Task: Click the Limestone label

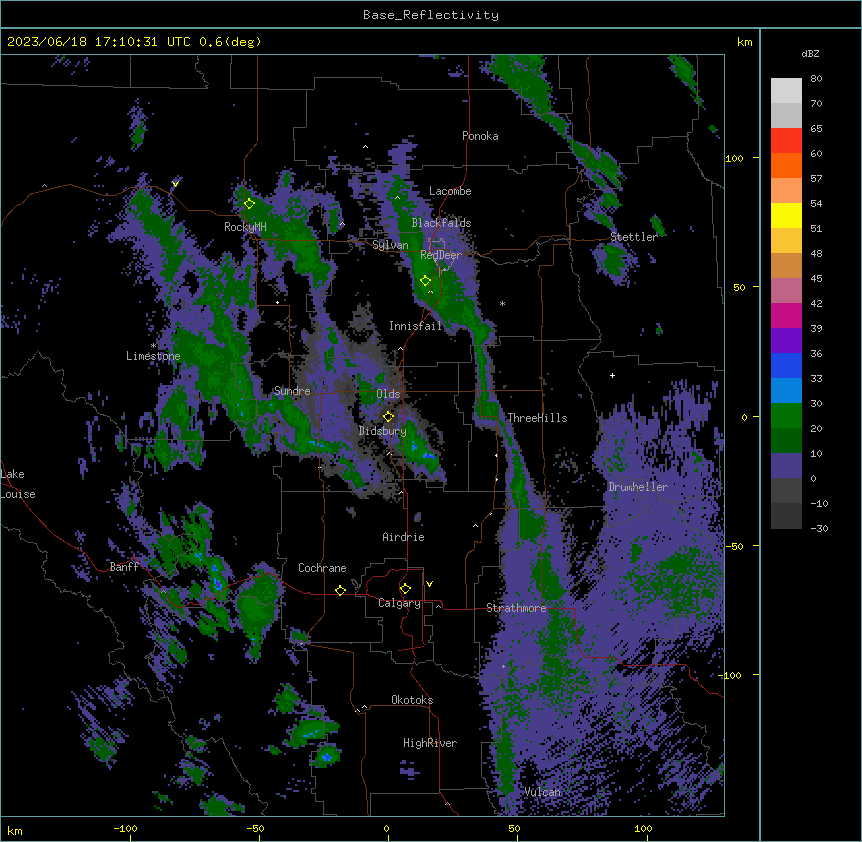Action: pos(153,356)
